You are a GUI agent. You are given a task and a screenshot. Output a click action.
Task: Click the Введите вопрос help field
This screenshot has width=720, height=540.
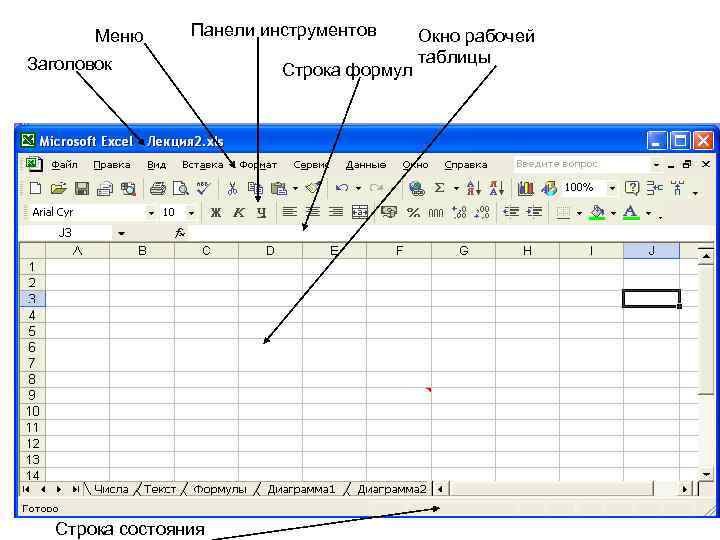tap(581, 164)
